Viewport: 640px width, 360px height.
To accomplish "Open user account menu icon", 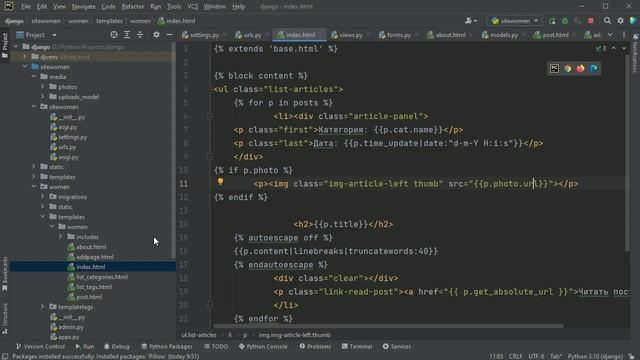I will coord(471,21).
